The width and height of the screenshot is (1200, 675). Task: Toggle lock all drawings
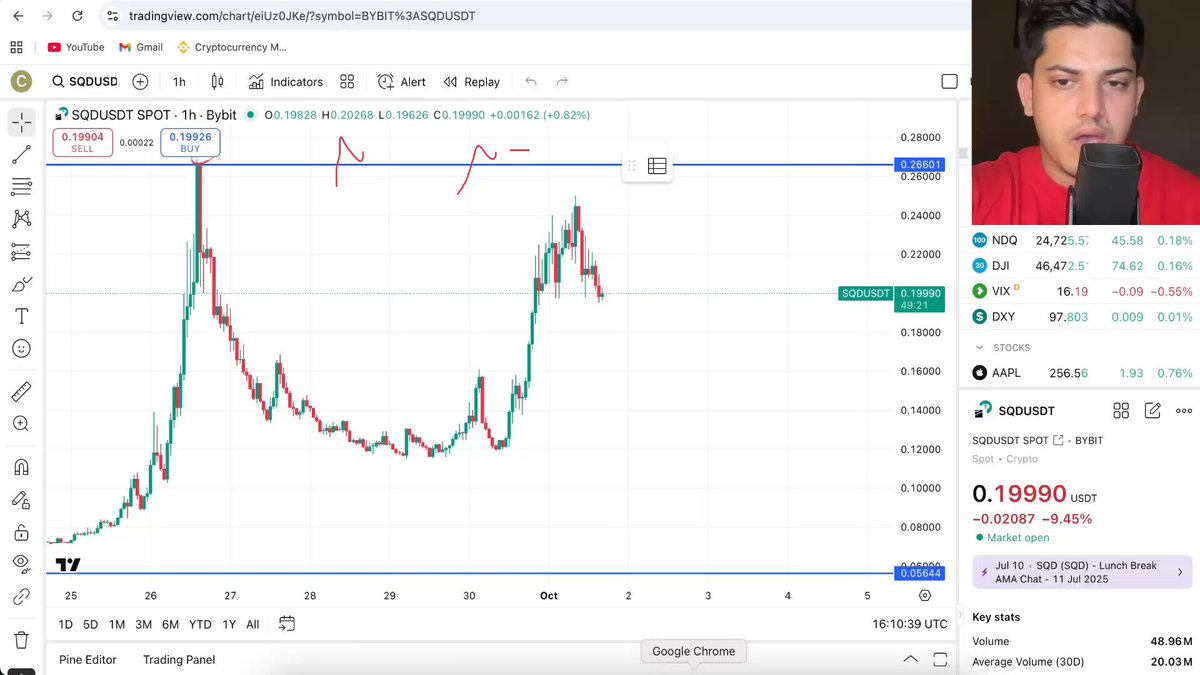(x=21, y=533)
